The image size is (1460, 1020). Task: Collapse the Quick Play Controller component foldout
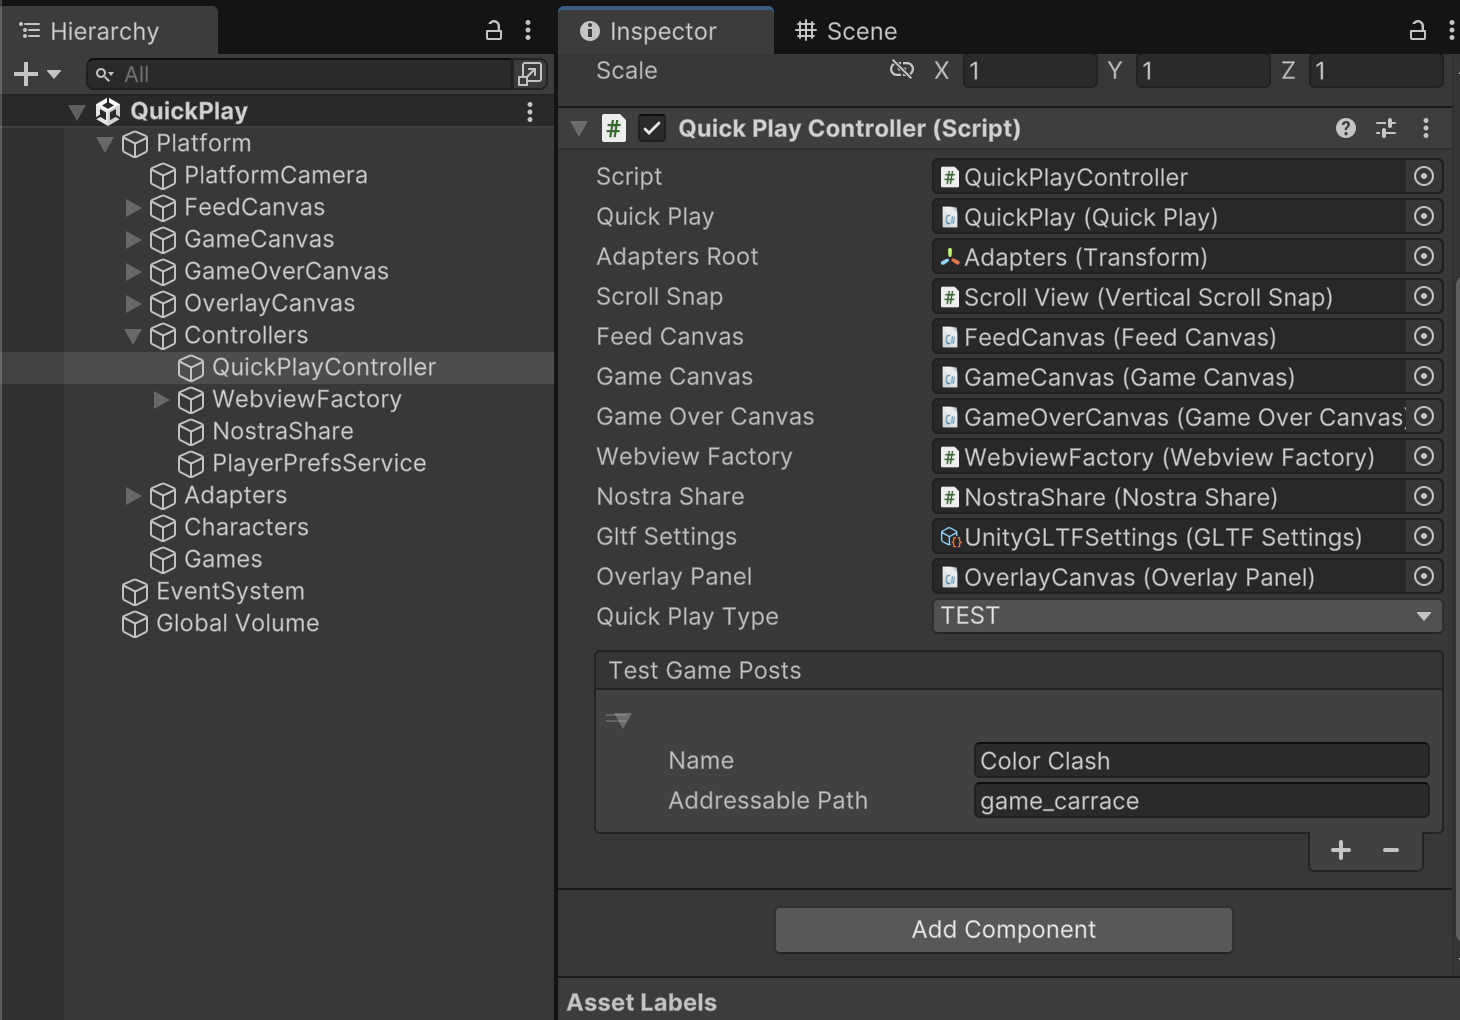tap(579, 128)
